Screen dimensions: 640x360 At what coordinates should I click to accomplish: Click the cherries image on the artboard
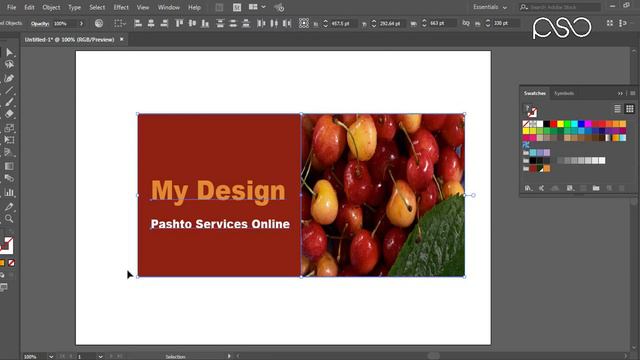383,195
